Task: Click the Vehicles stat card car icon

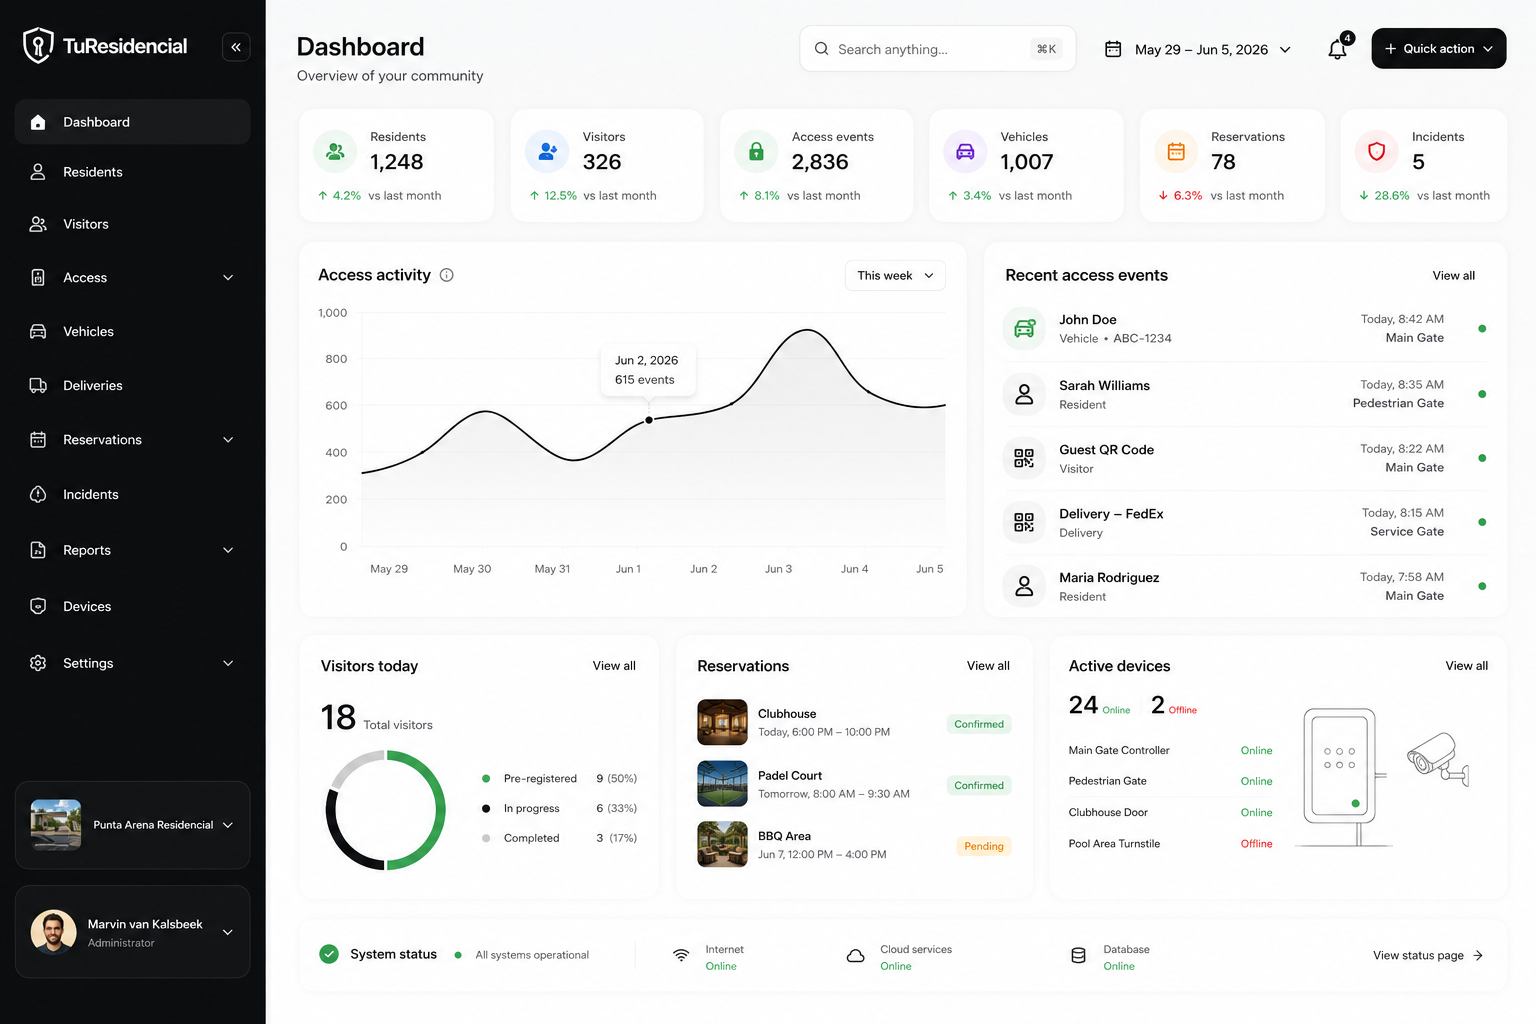Action: coord(965,152)
